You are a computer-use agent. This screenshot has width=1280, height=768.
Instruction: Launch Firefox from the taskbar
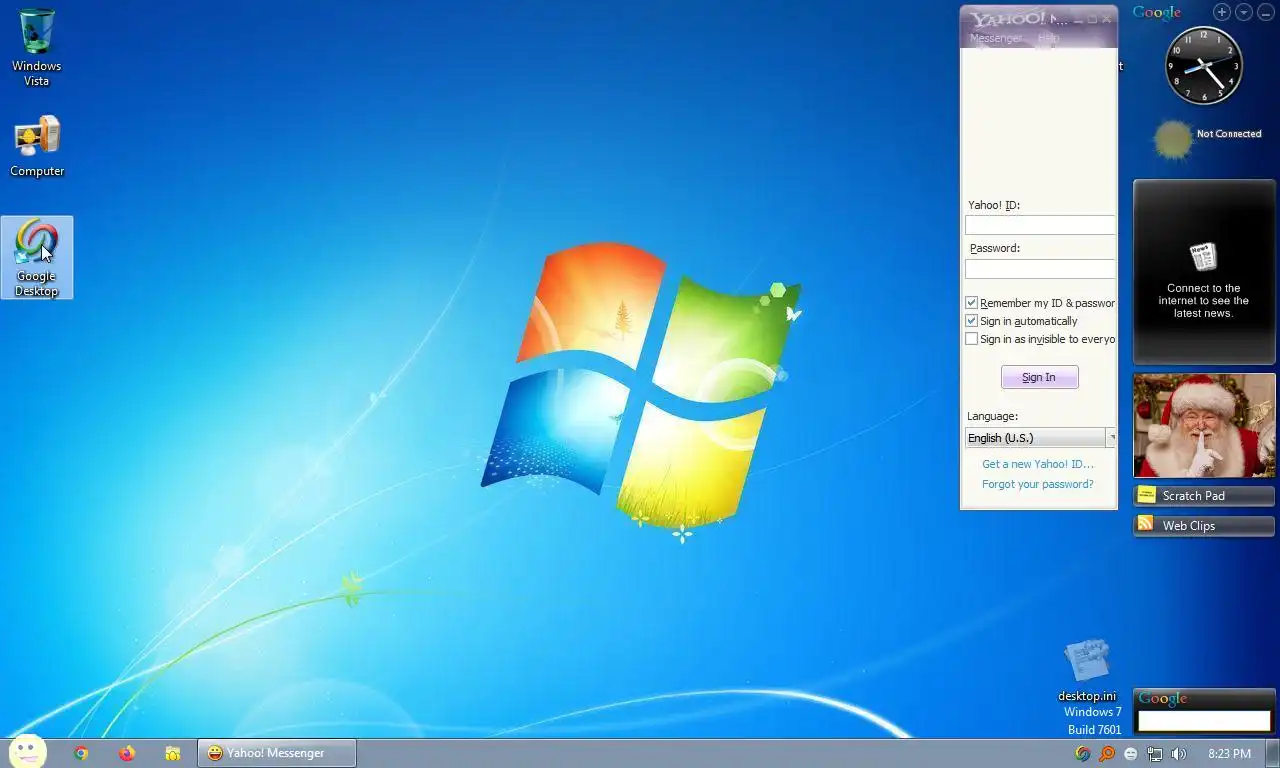point(127,753)
